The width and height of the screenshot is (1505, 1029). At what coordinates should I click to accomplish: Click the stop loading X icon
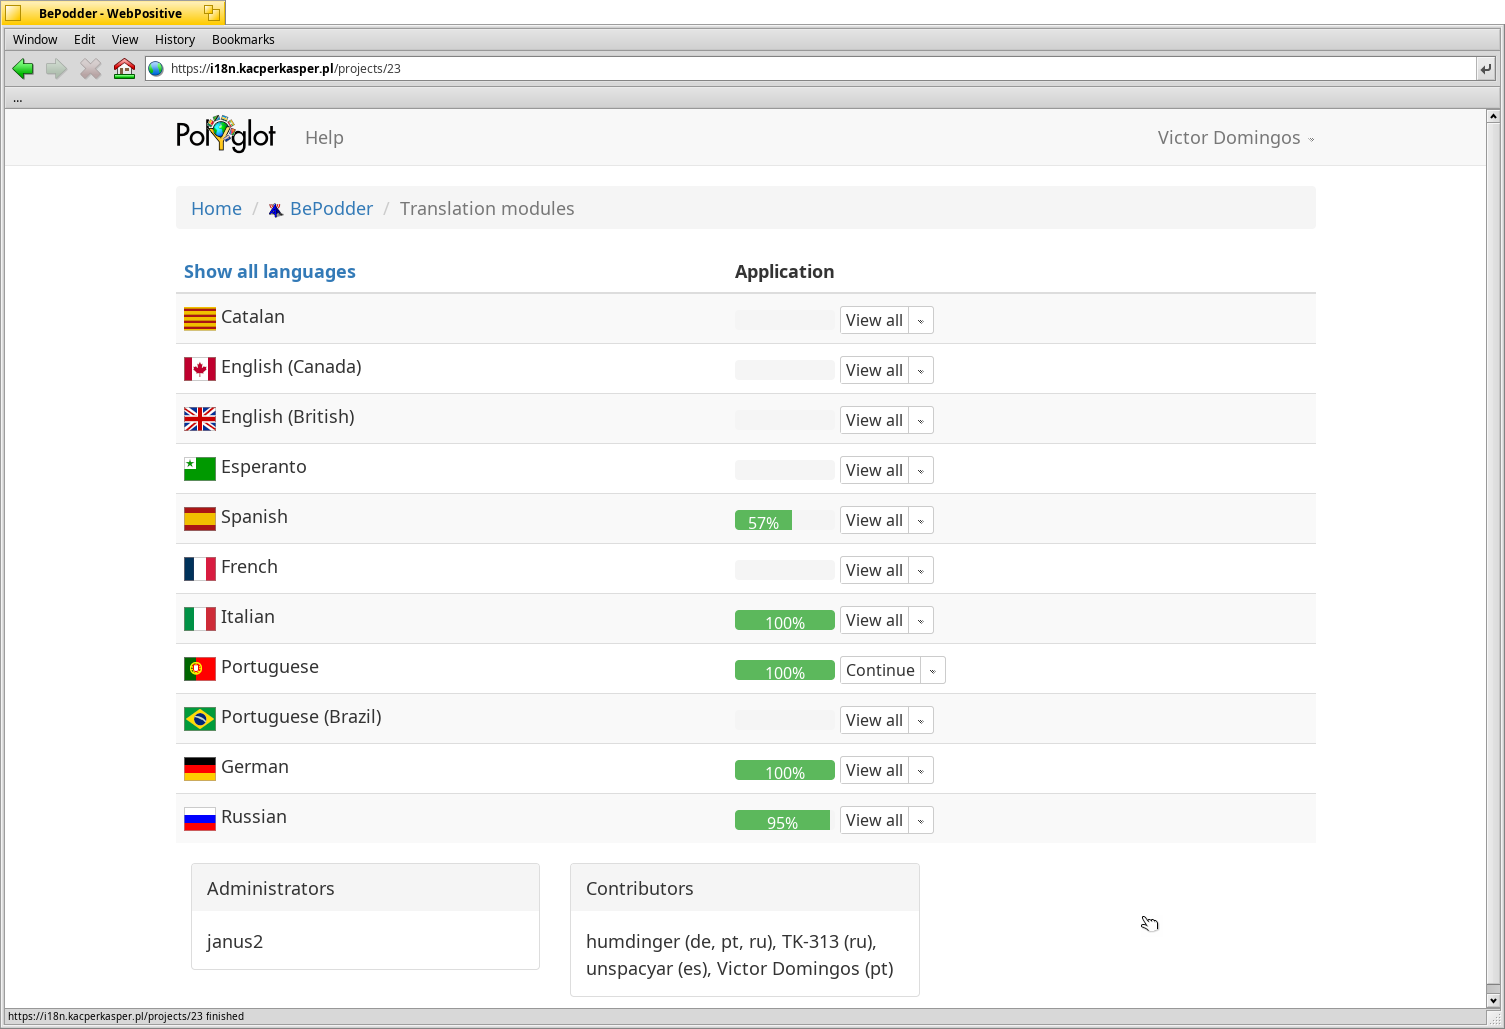(91, 69)
